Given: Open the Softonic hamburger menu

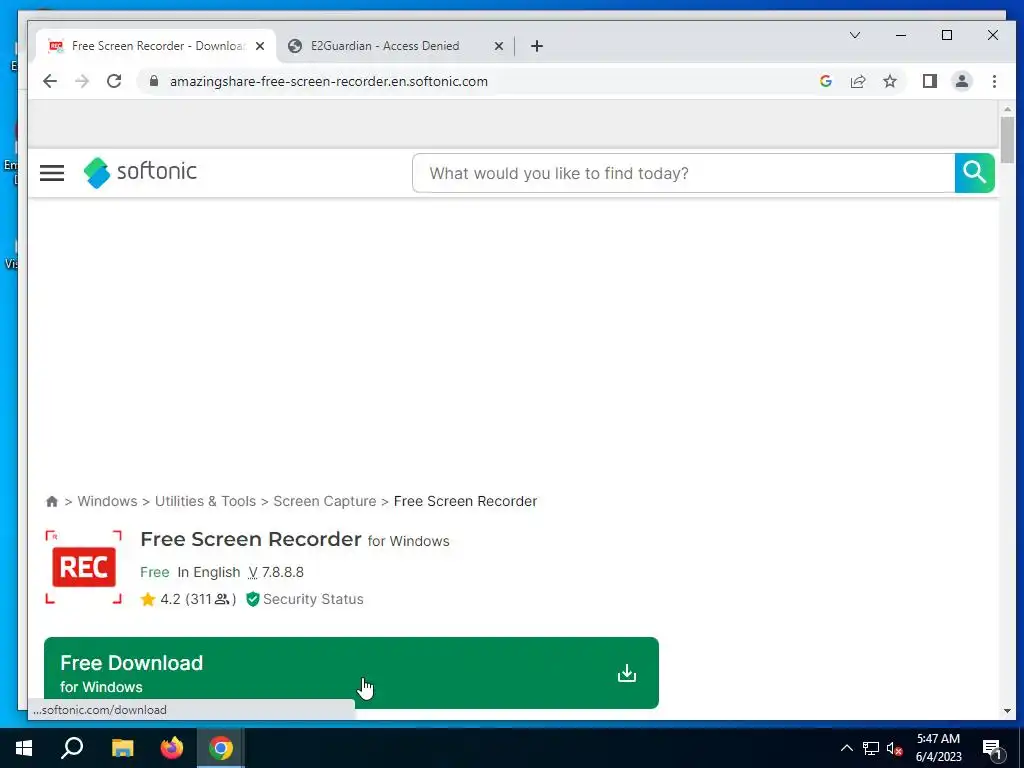Looking at the screenshot, I should 52,173.
